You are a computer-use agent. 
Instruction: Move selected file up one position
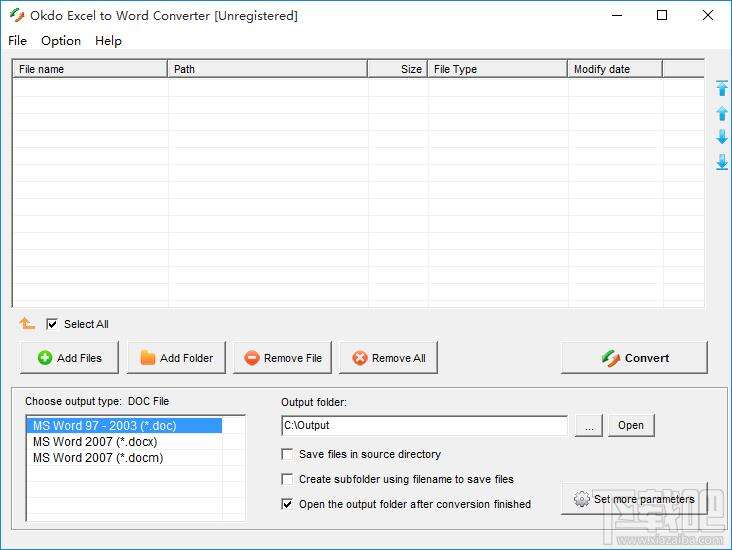[x=722, y=113]
